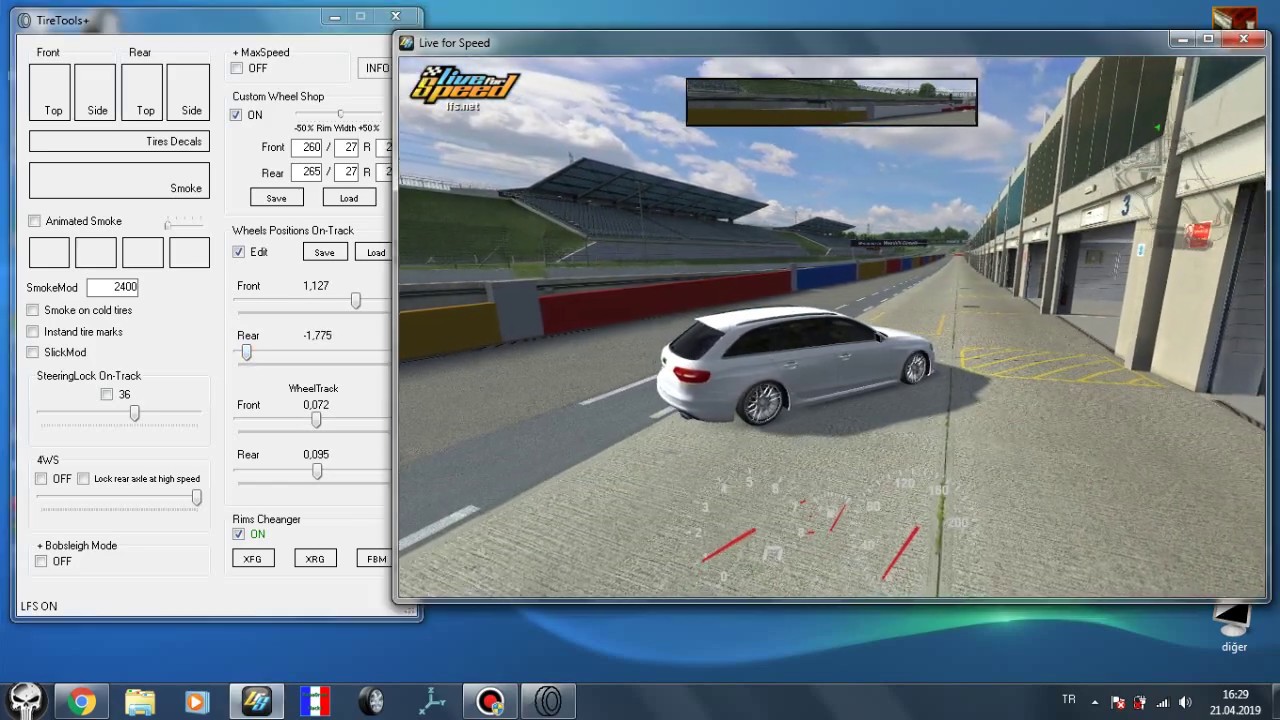Save the Custom Wheel Shop settings
The width and height of the screenshot is (1280, 720).
276,198
